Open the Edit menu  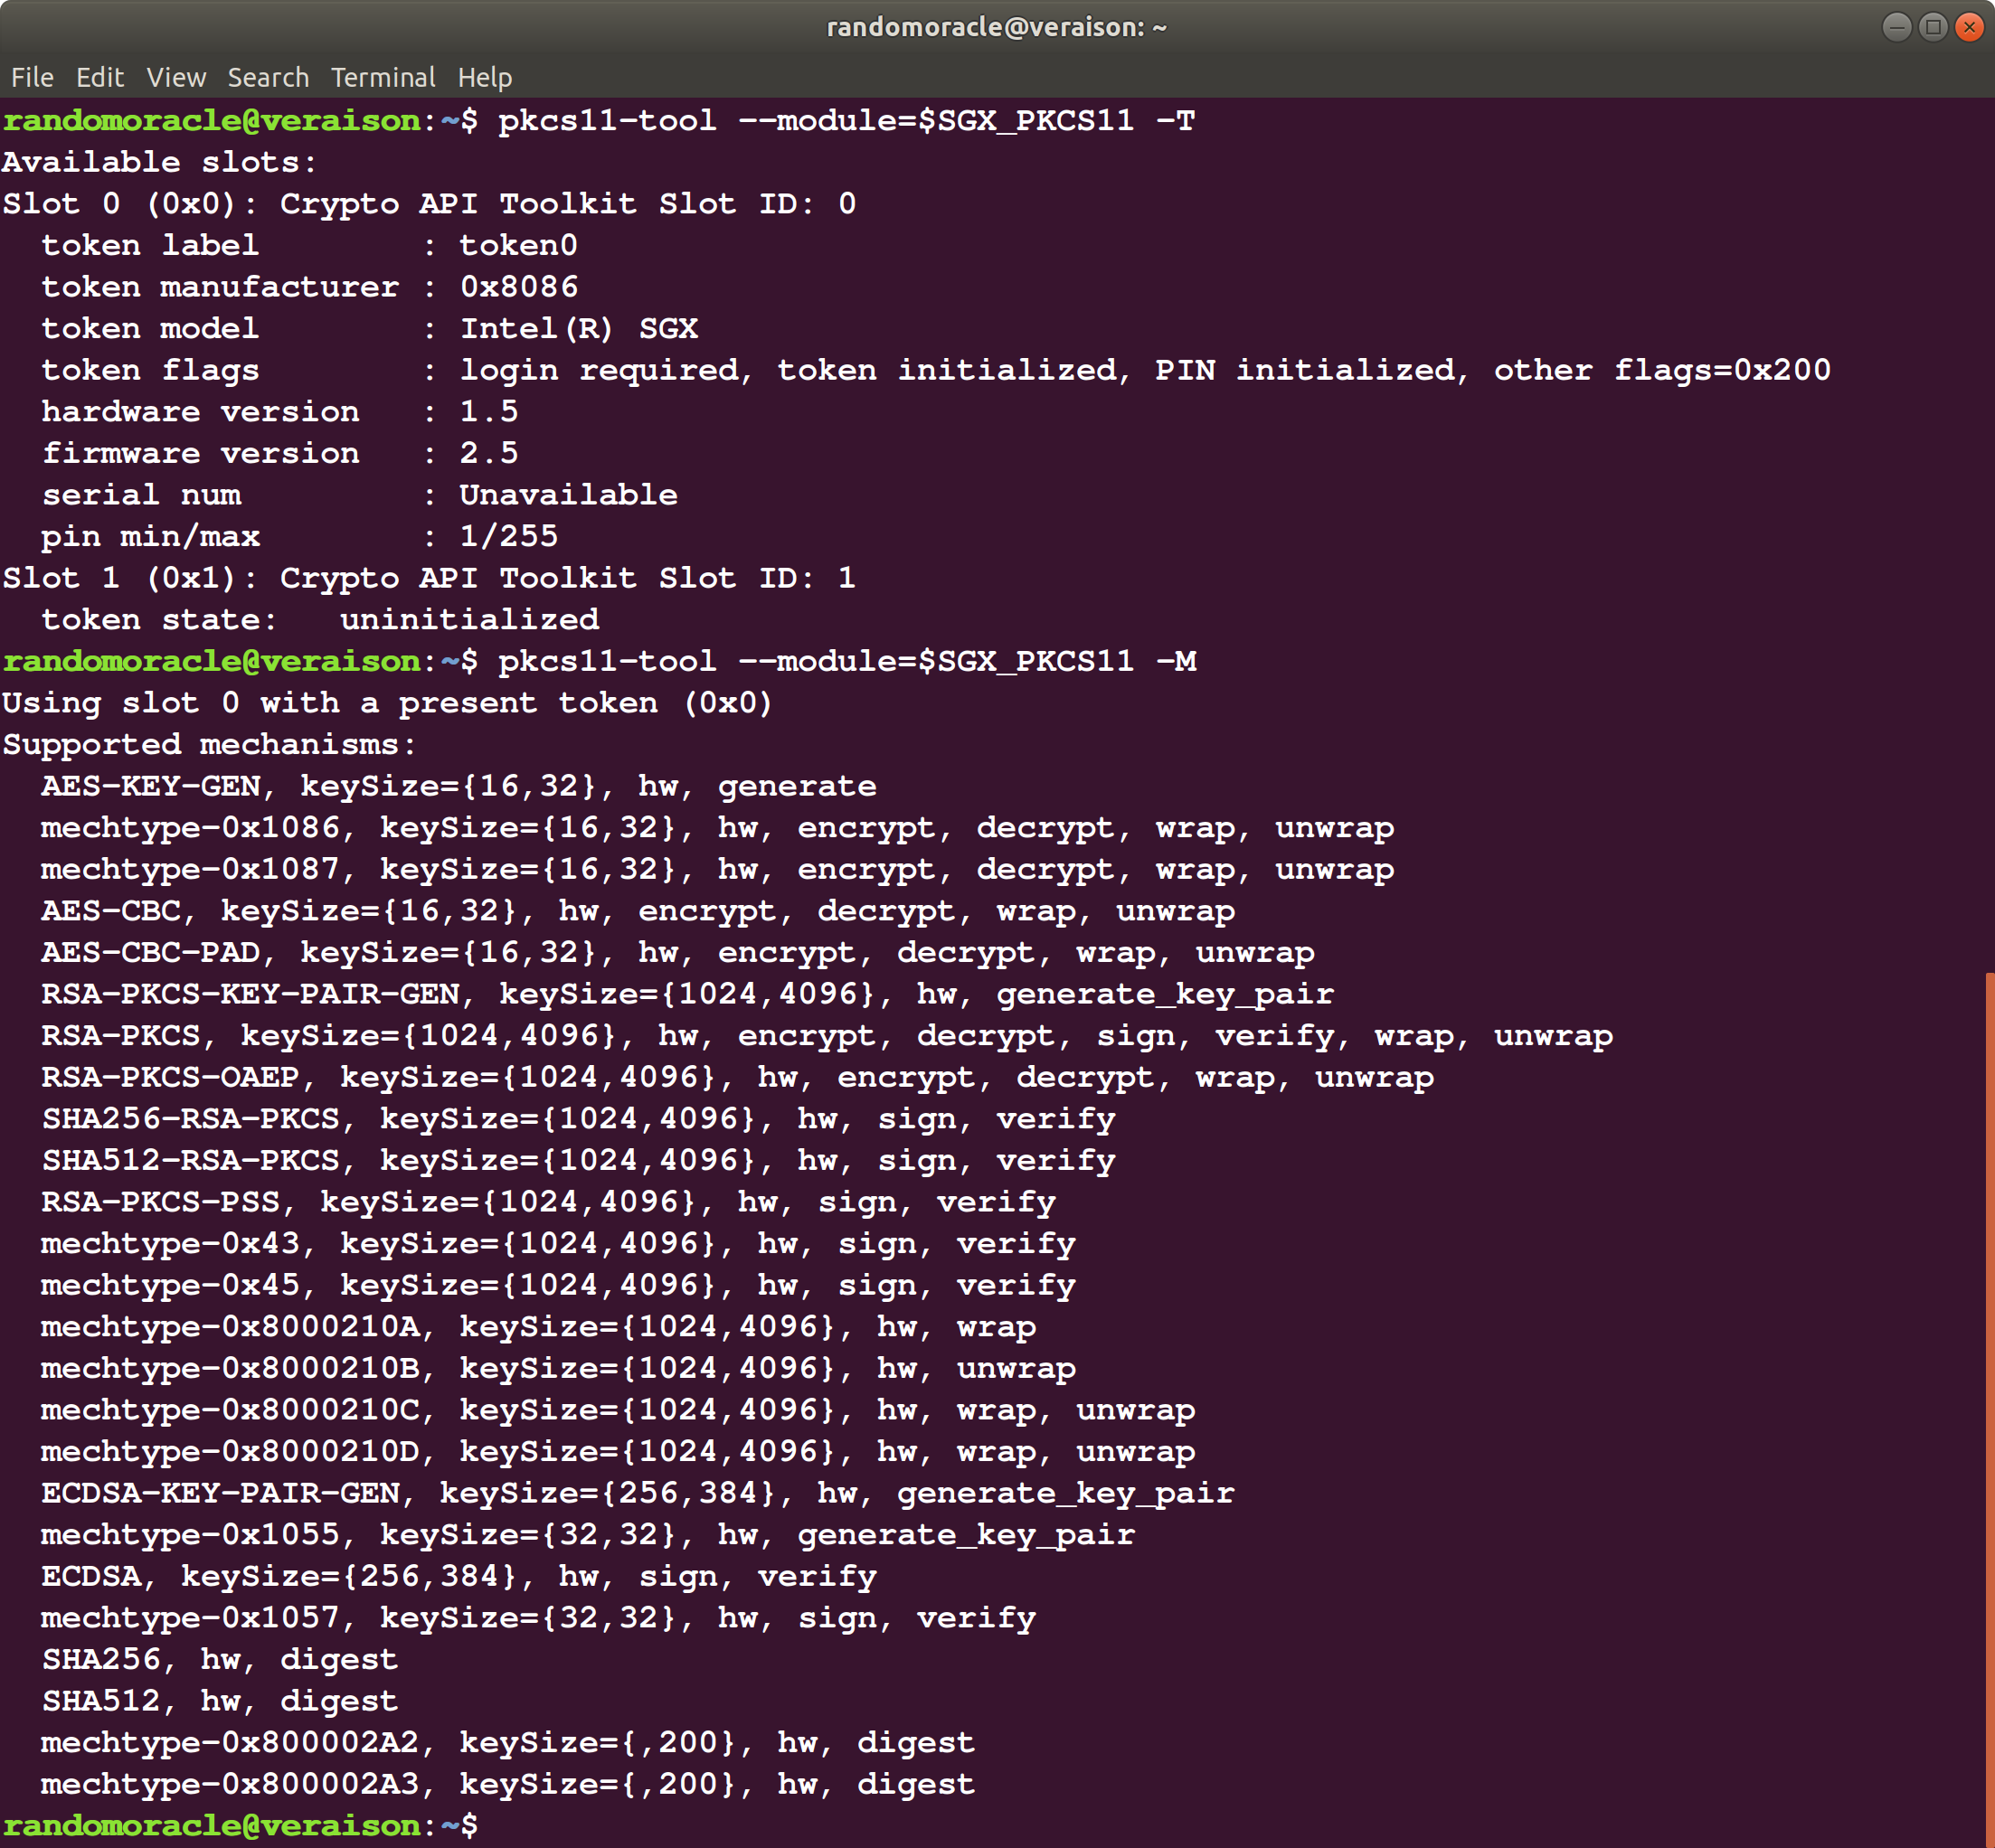point(99,77)
